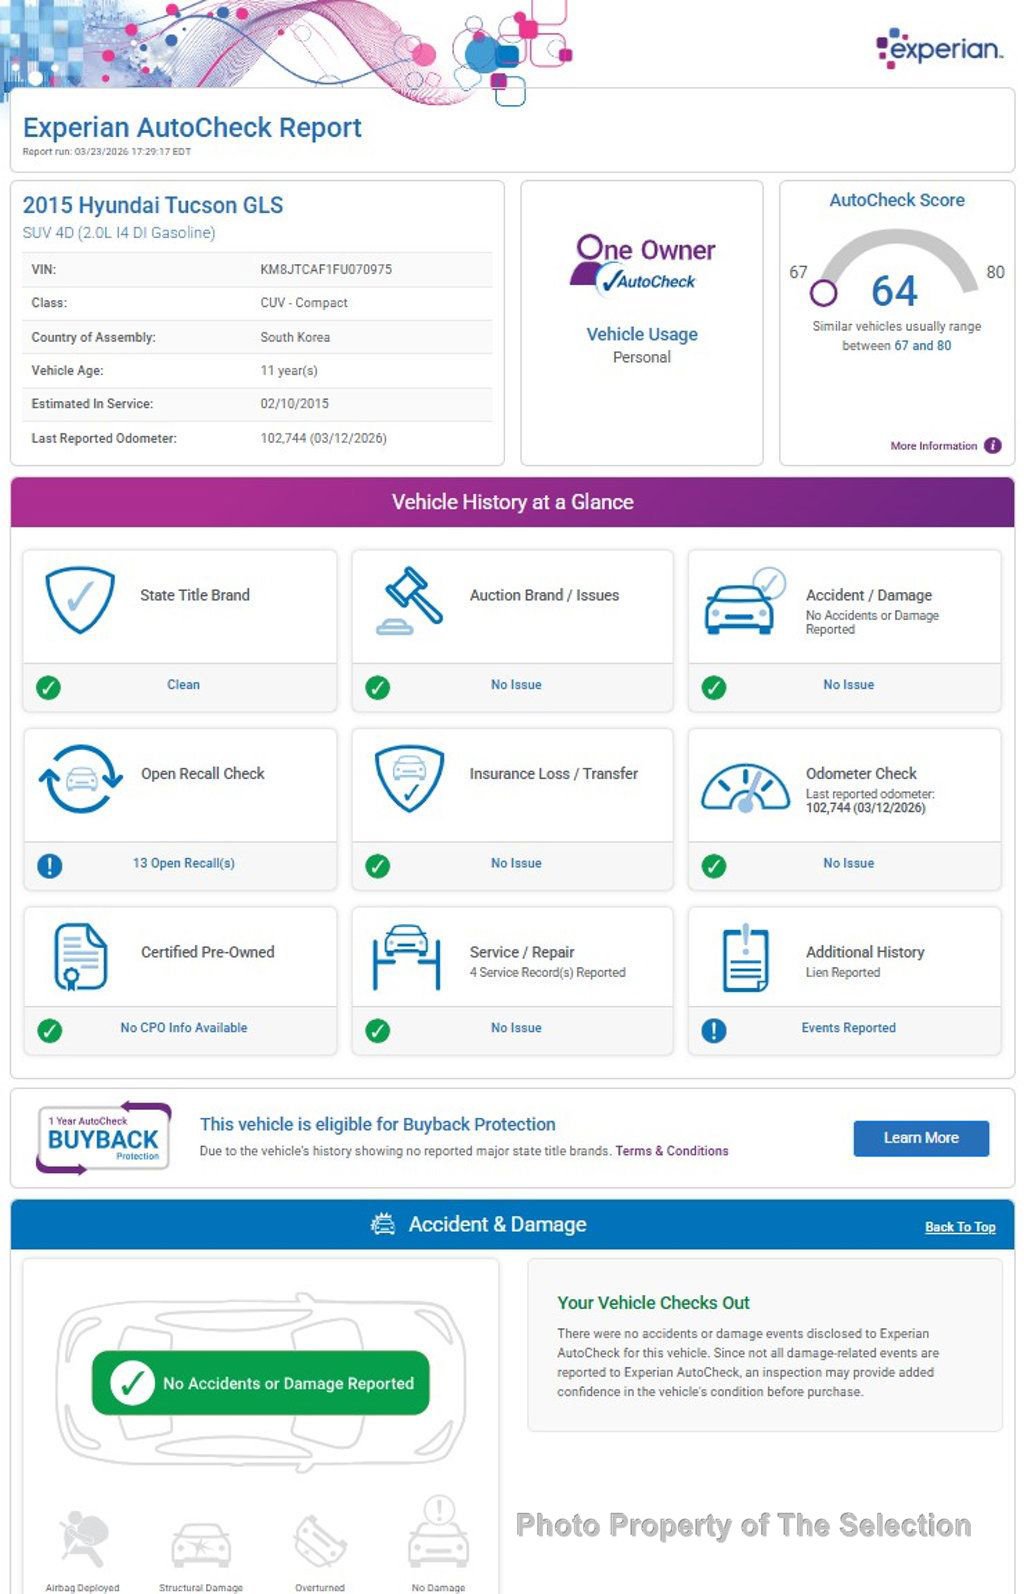1024x1594 pixels.
Task: Click the Experian logo
Action: pyautogui.click(x=939, y=47)
